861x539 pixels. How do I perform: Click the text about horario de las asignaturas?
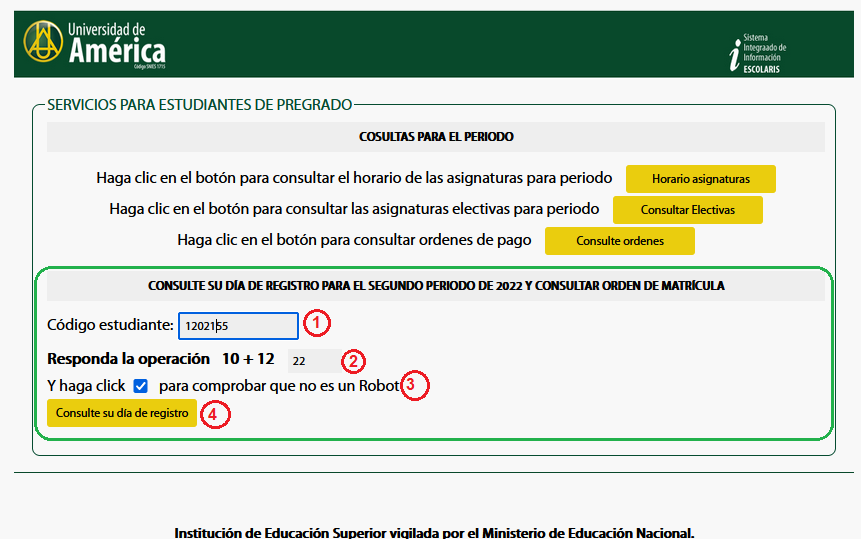point(354,178)
